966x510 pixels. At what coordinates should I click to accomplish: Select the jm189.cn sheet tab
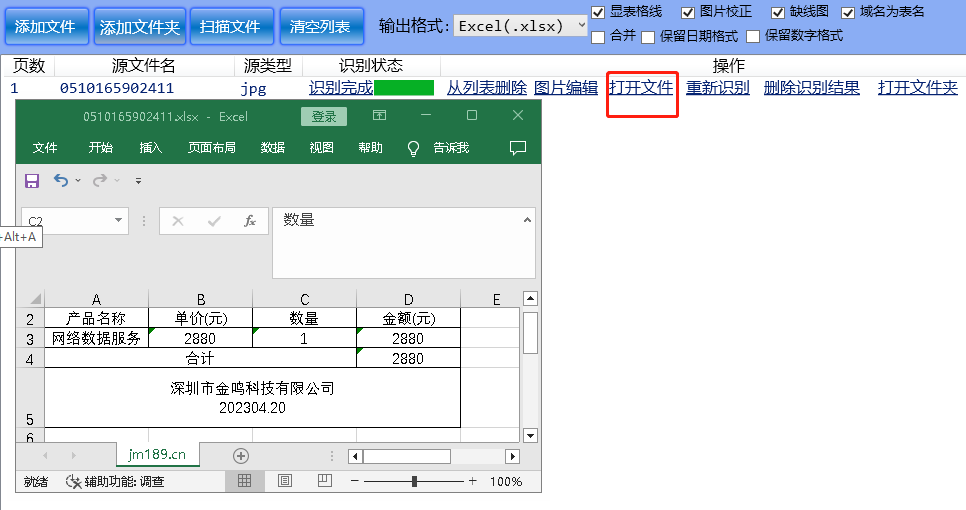click(157, 455)
